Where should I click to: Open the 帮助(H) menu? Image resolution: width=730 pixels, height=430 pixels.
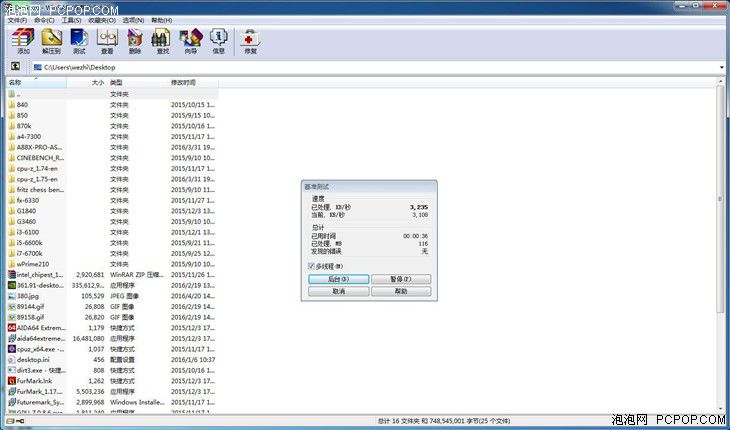(x=162, y=20)
